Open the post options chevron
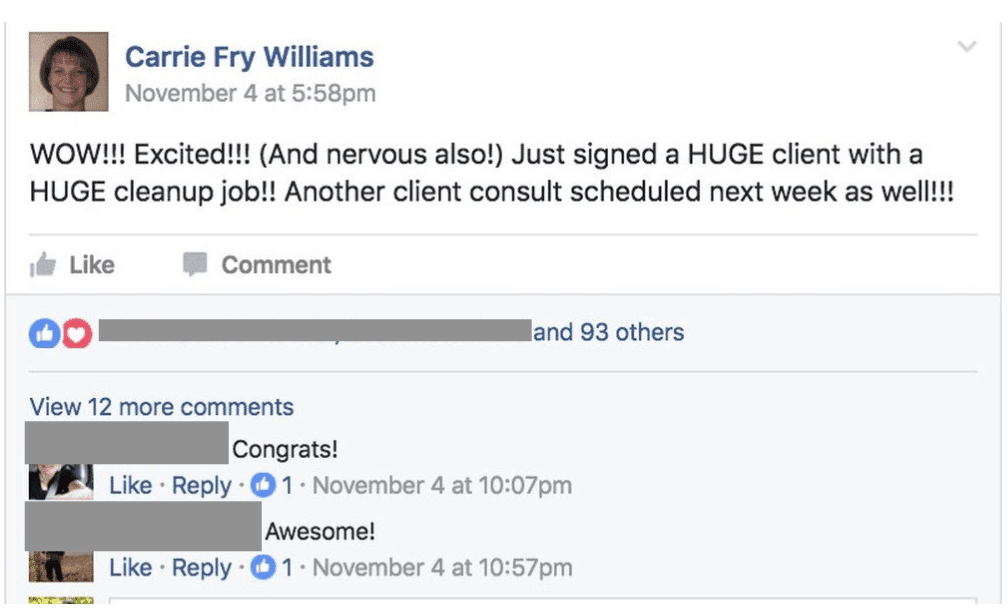The height and width of the screenshot is (608, 1008). pos(965,45)
